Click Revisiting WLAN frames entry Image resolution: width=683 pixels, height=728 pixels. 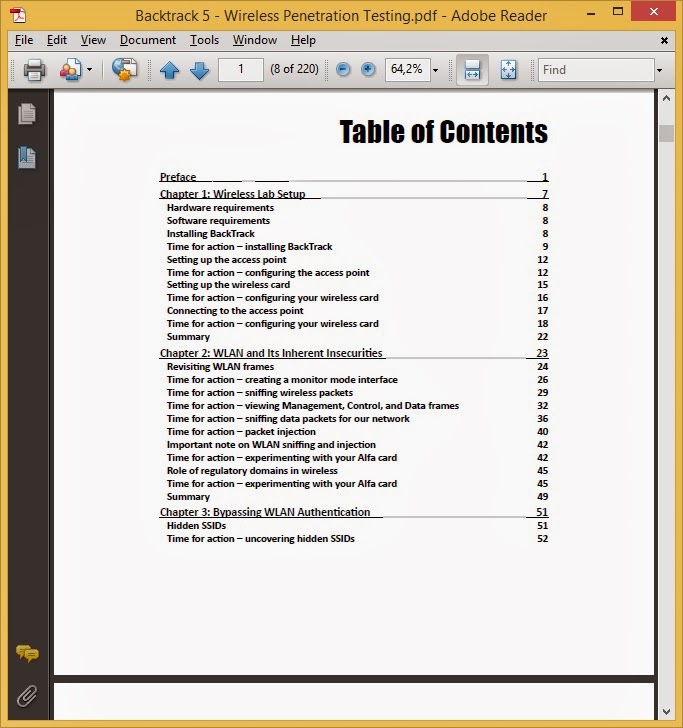pos(221,366)
